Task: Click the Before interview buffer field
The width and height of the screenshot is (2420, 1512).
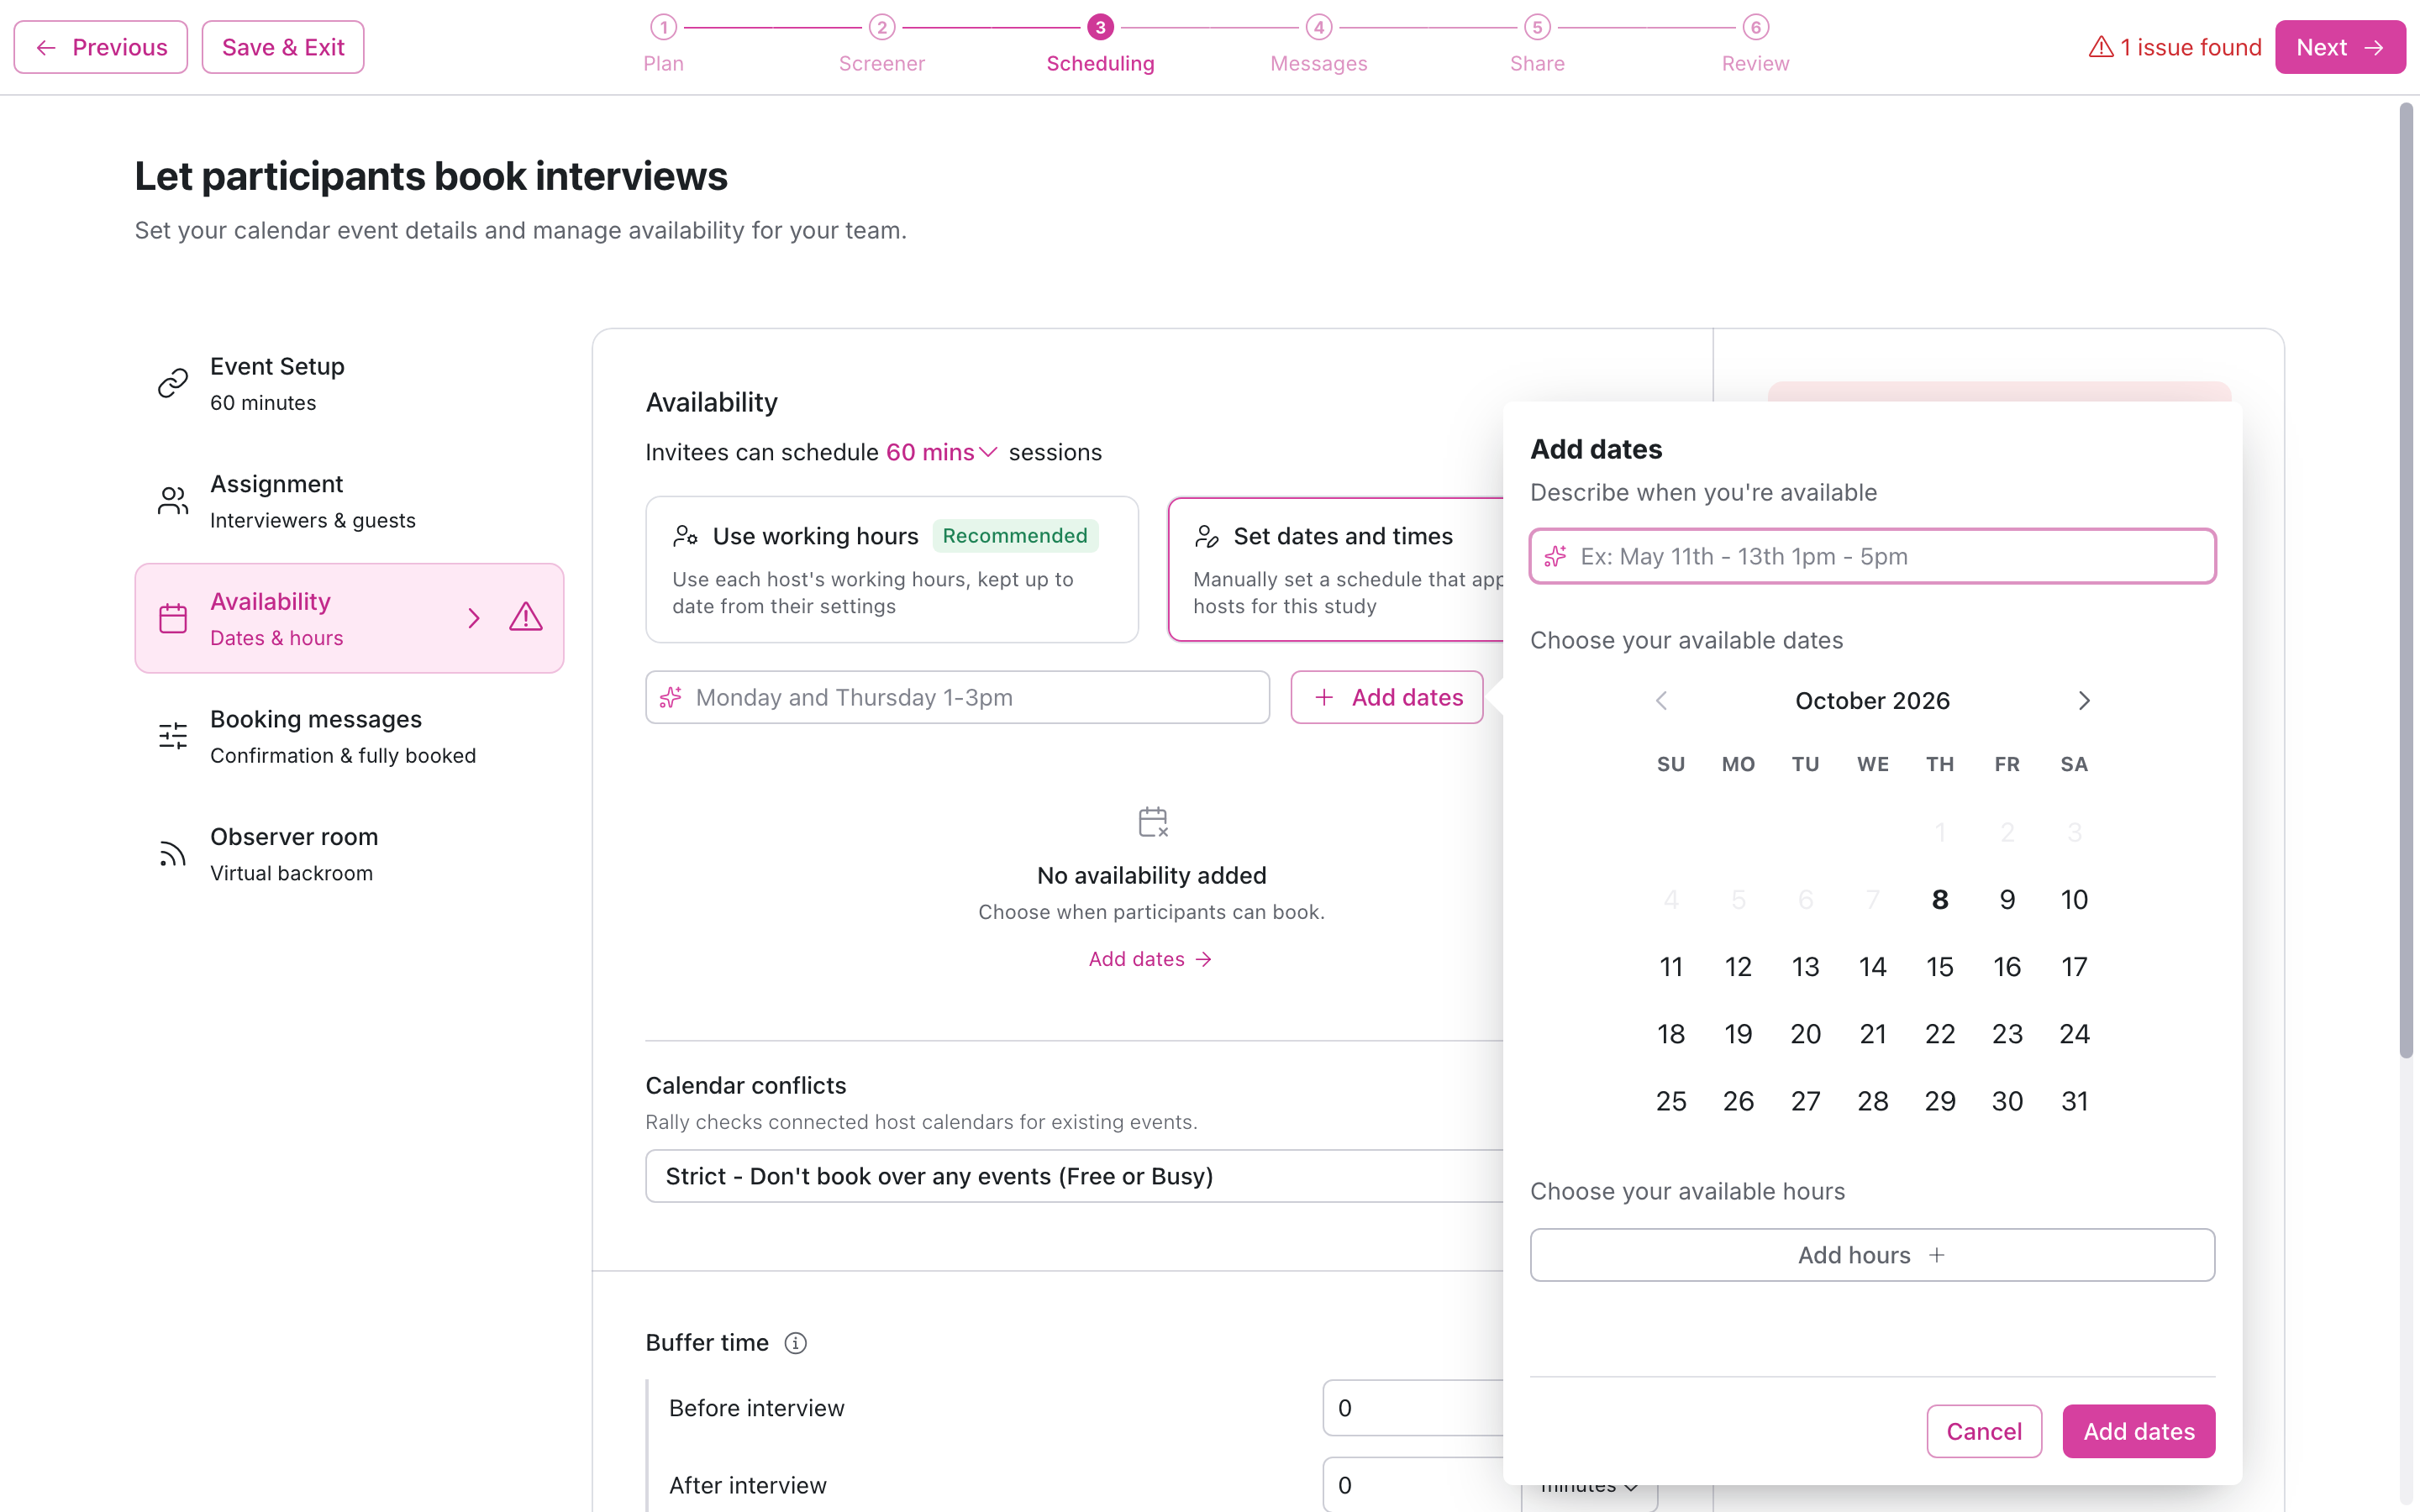Action: (1412, 1408)
